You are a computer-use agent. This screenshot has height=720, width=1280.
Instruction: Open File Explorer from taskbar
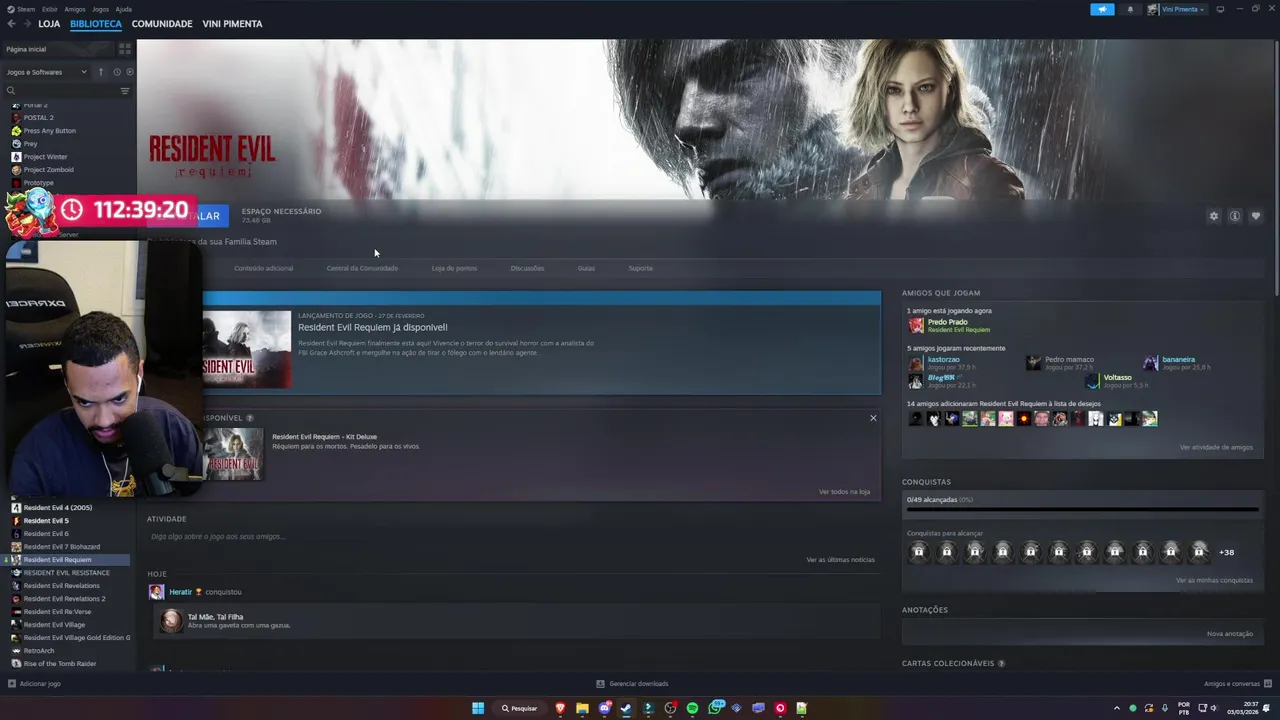click(x=582, y=708)
